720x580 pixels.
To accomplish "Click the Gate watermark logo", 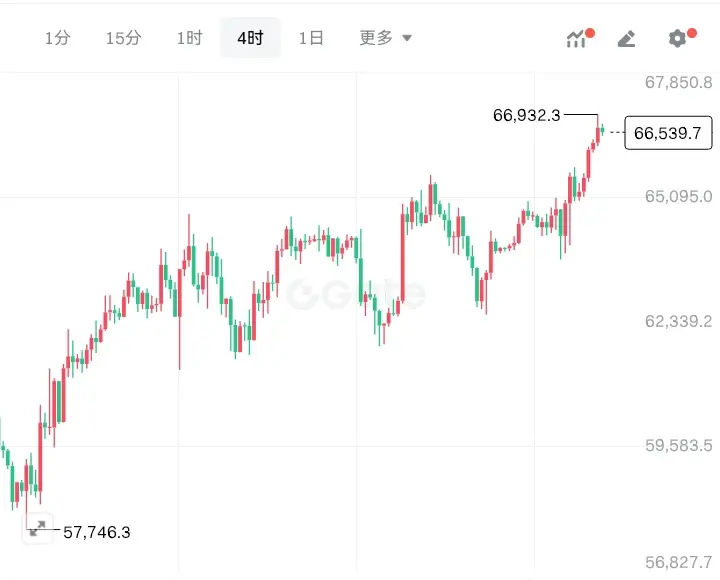I will [356, 294].
